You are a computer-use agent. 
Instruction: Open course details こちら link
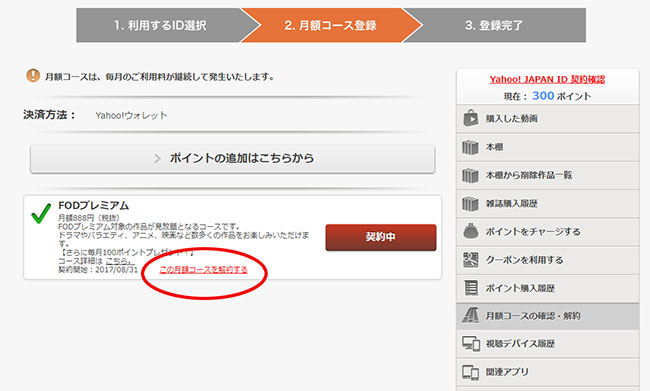click(119, 261)
